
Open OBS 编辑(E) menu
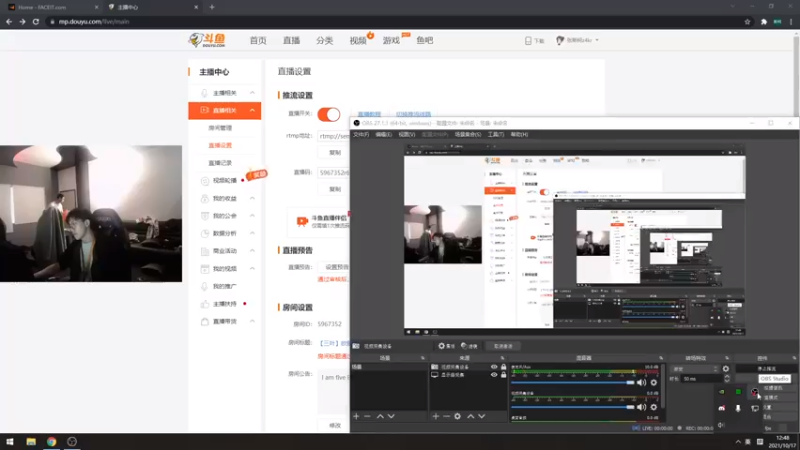384,135
